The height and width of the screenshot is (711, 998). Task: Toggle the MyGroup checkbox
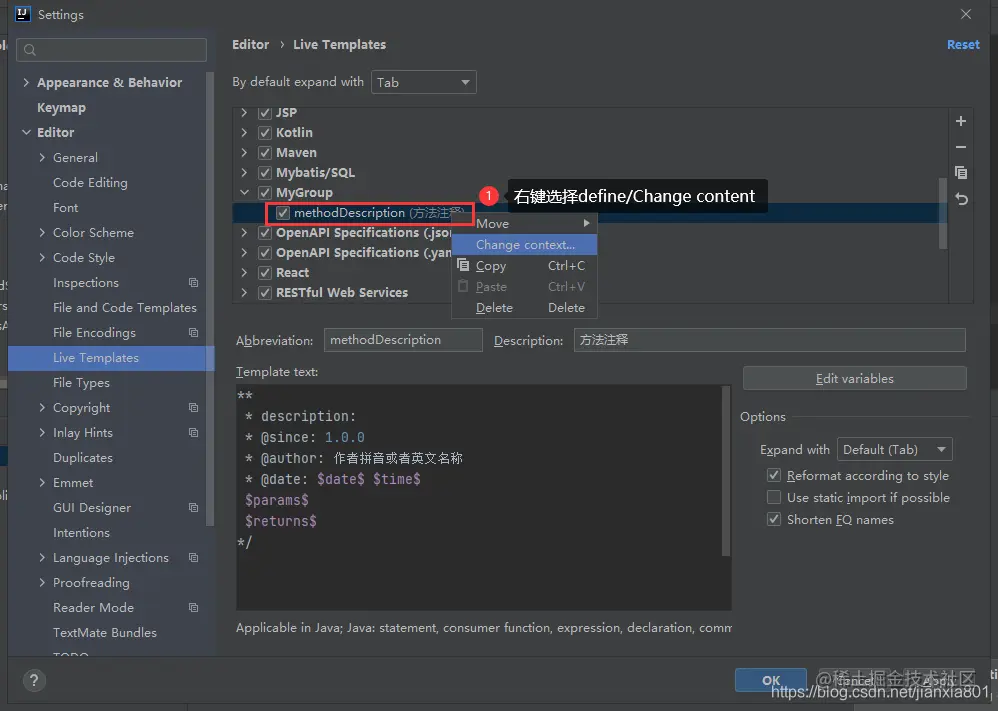(265, 193)
